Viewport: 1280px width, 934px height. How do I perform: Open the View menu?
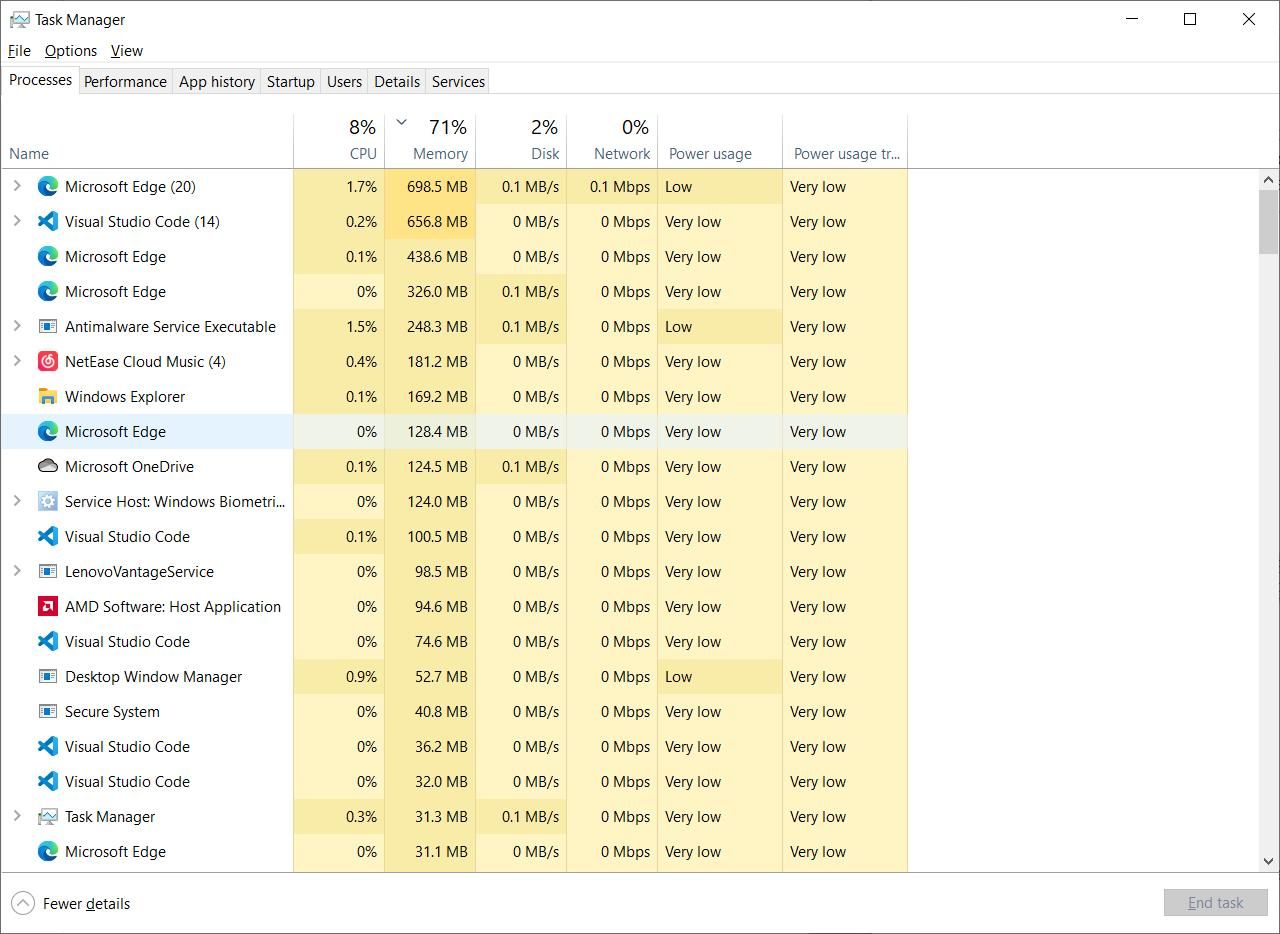pyautogui.click(x=126, y=50)
